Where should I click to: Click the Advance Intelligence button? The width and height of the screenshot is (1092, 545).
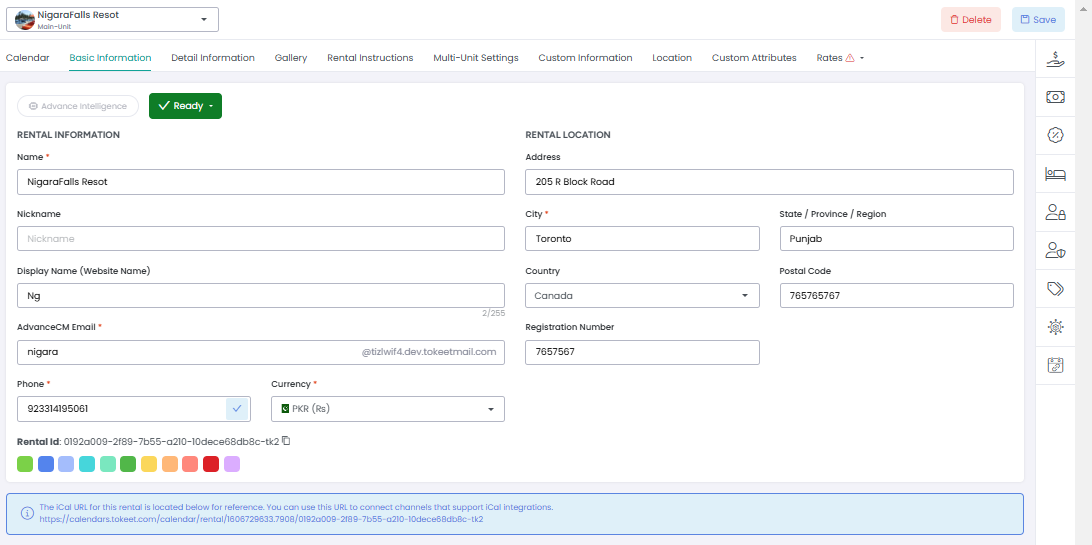(78, 106)
